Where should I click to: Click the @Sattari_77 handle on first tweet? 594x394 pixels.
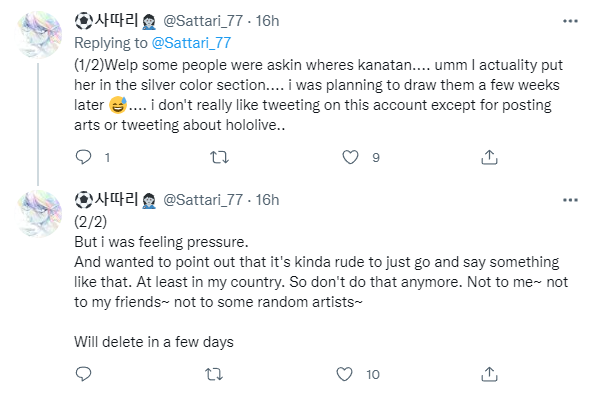coord(203,21)
